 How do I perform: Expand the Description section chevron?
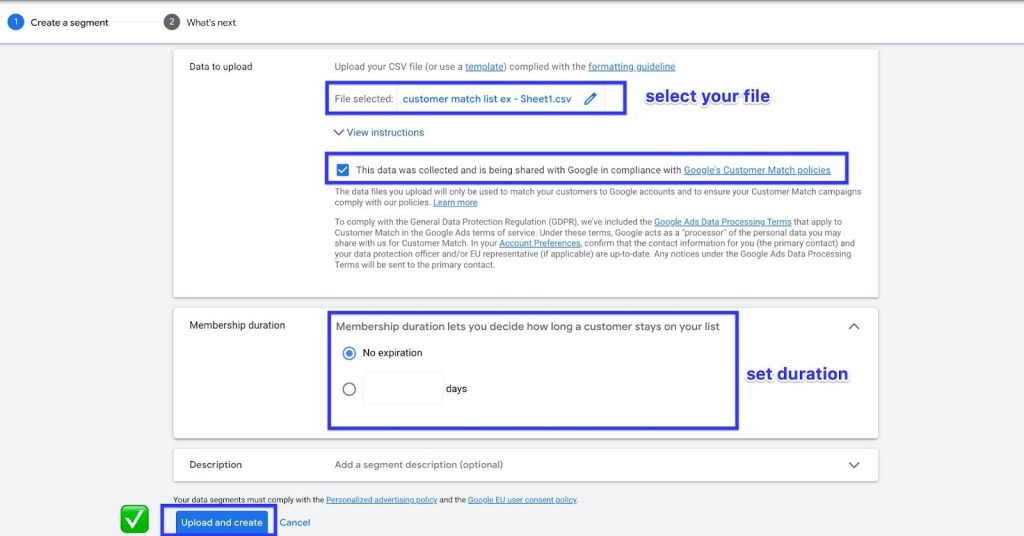click(854, 465)
